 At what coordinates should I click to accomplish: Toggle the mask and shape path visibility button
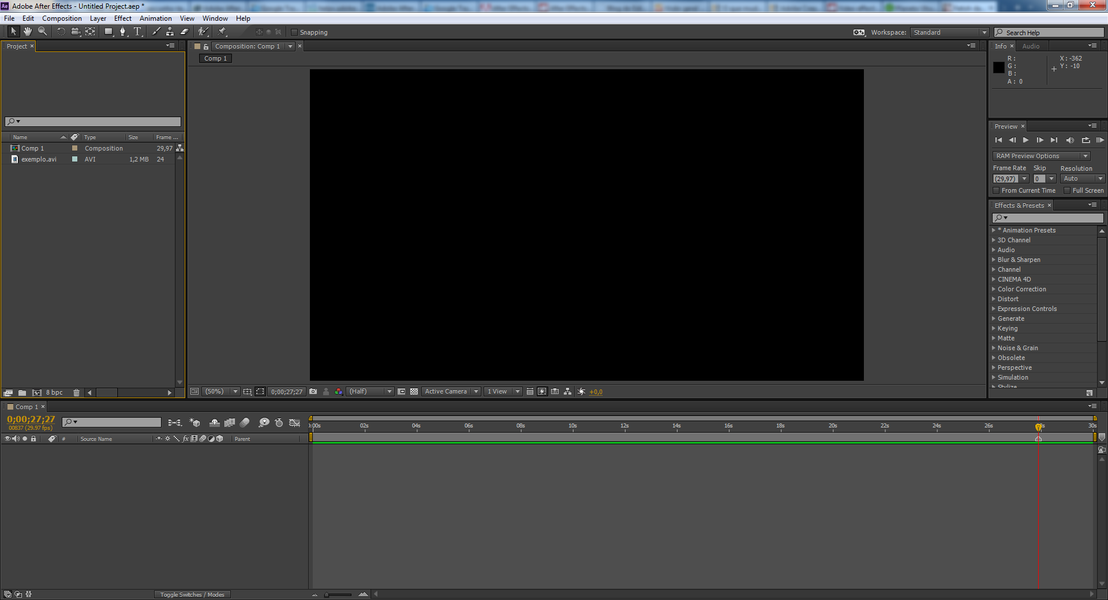pos(260,392)
